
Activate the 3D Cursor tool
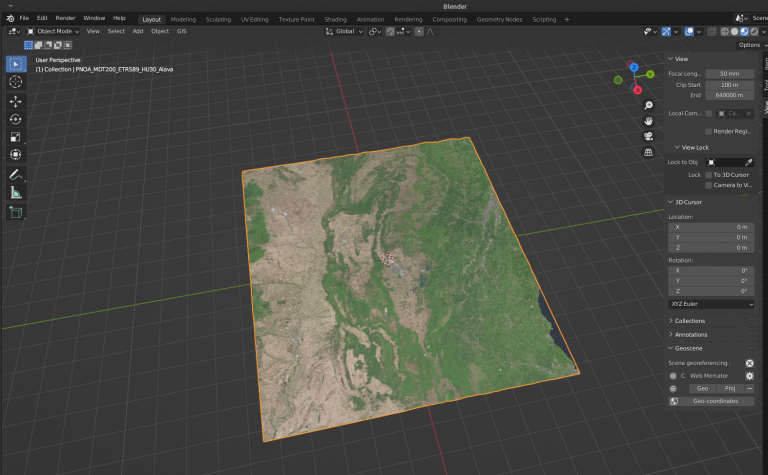pyautogui.click(x=16, y=82)
